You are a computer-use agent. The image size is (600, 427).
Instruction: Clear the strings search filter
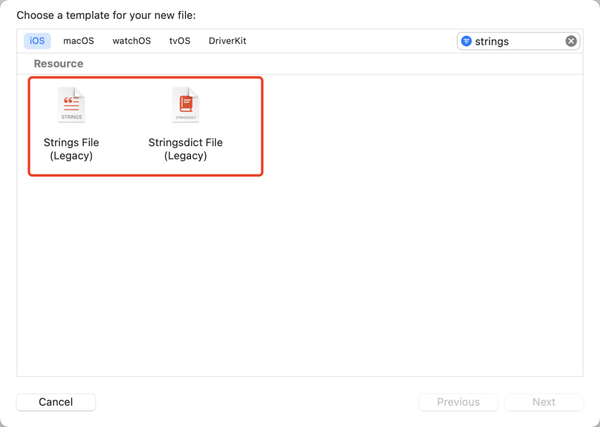coord(571,41)
